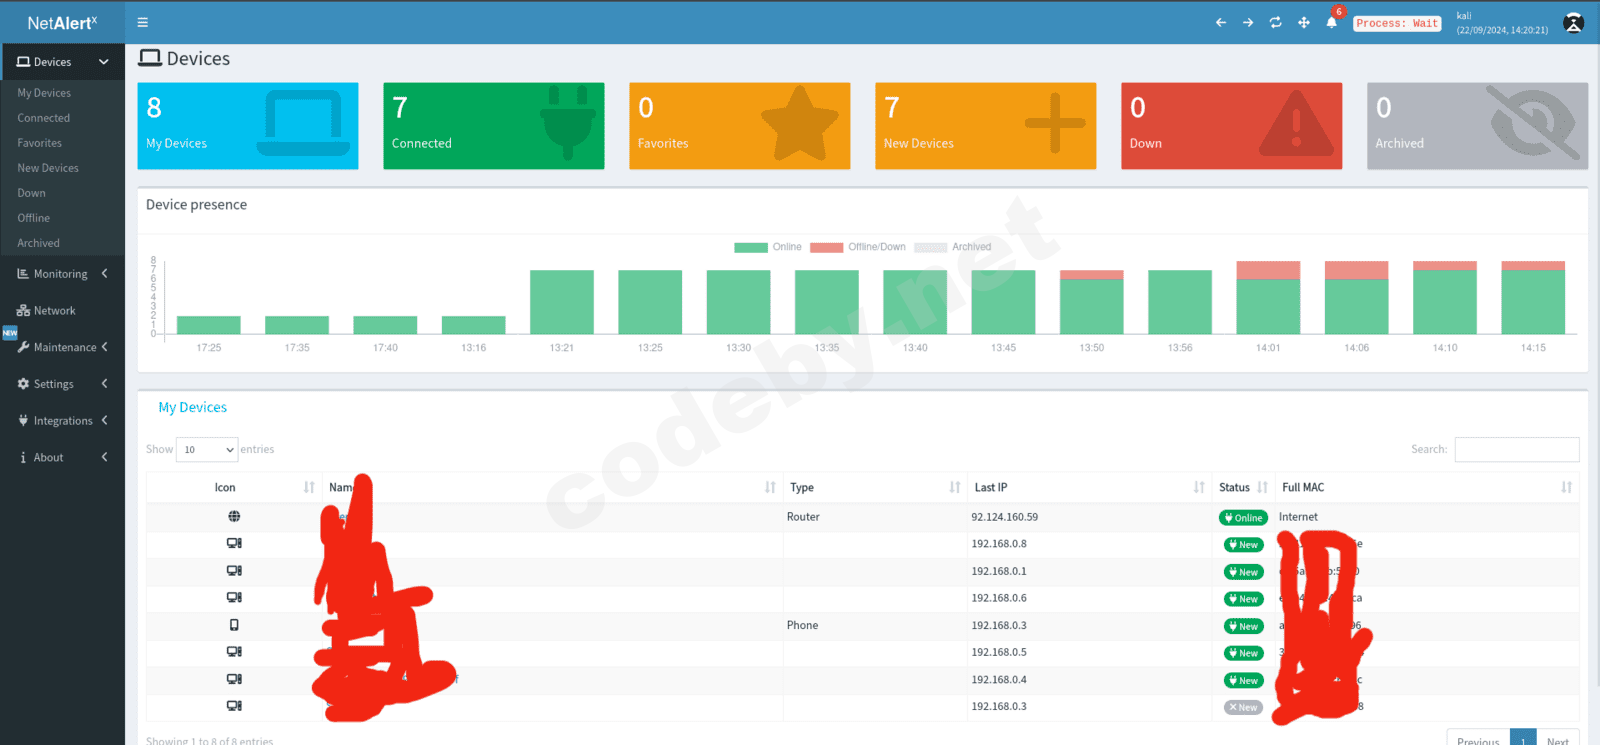Click the phone icon in the device table
This screenshot has width=1600, height=745.
234,625
